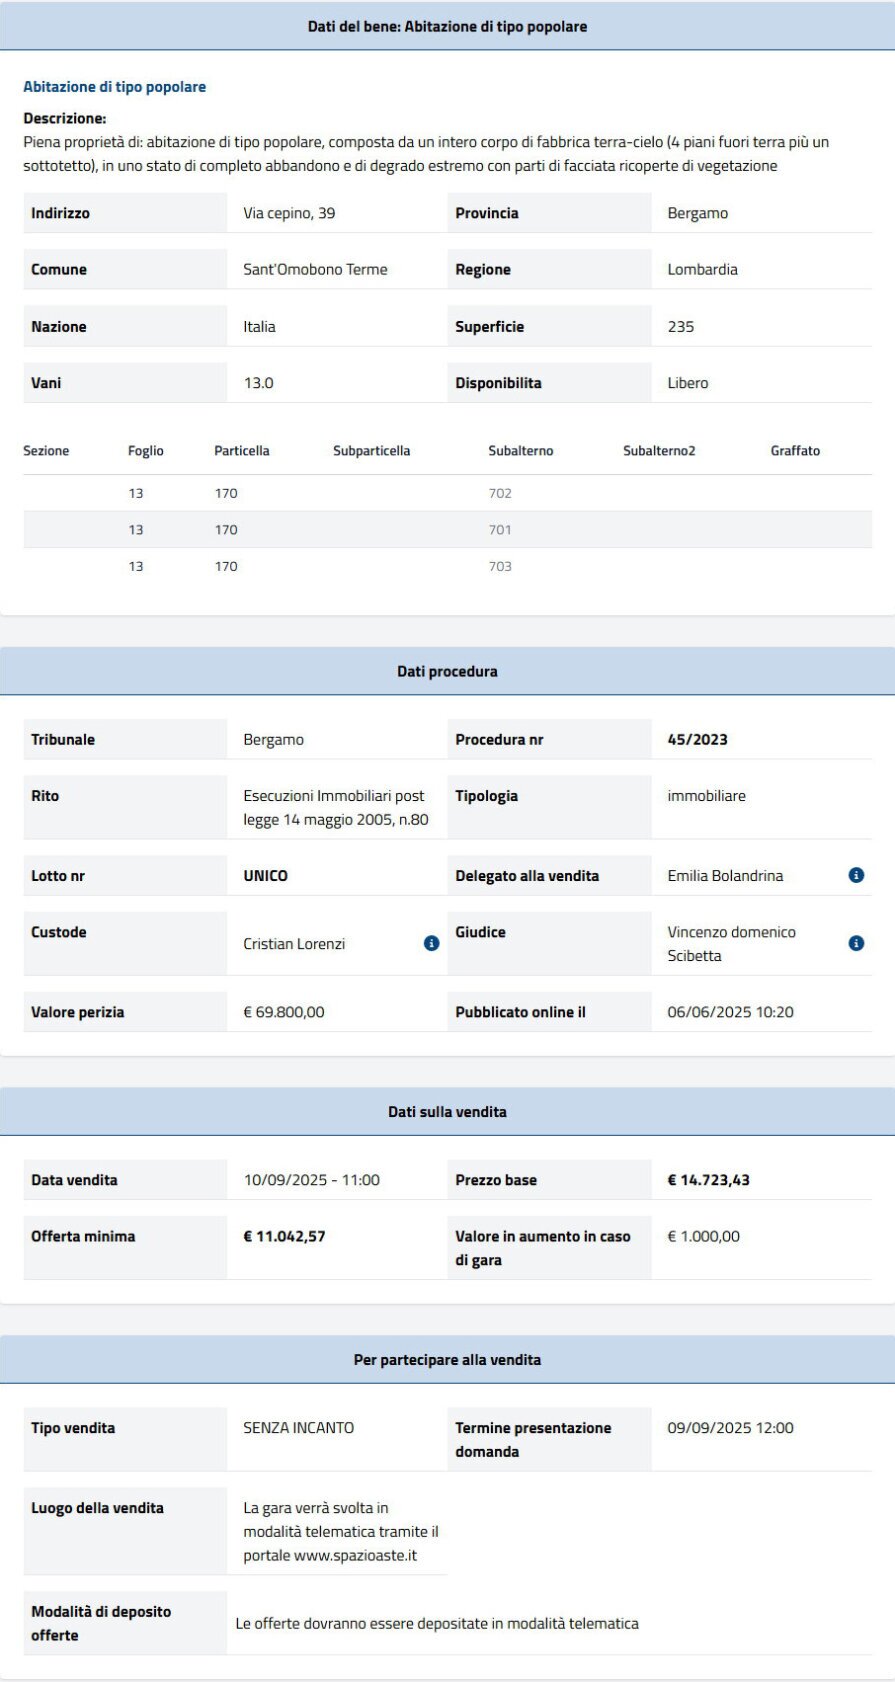Click 'Particella' column header
Image resolution: width=895 pixels, height=1682 pixels.
click(x=241, y=451)
